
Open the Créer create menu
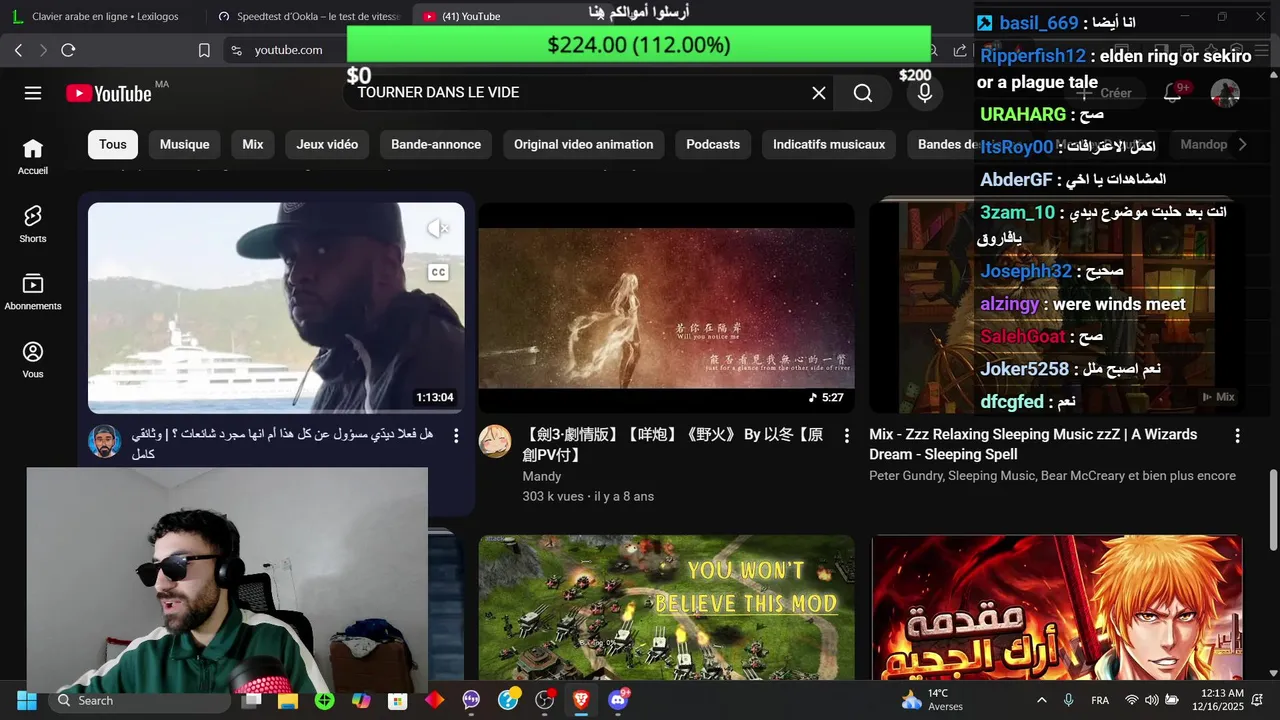pos(1103,93)
